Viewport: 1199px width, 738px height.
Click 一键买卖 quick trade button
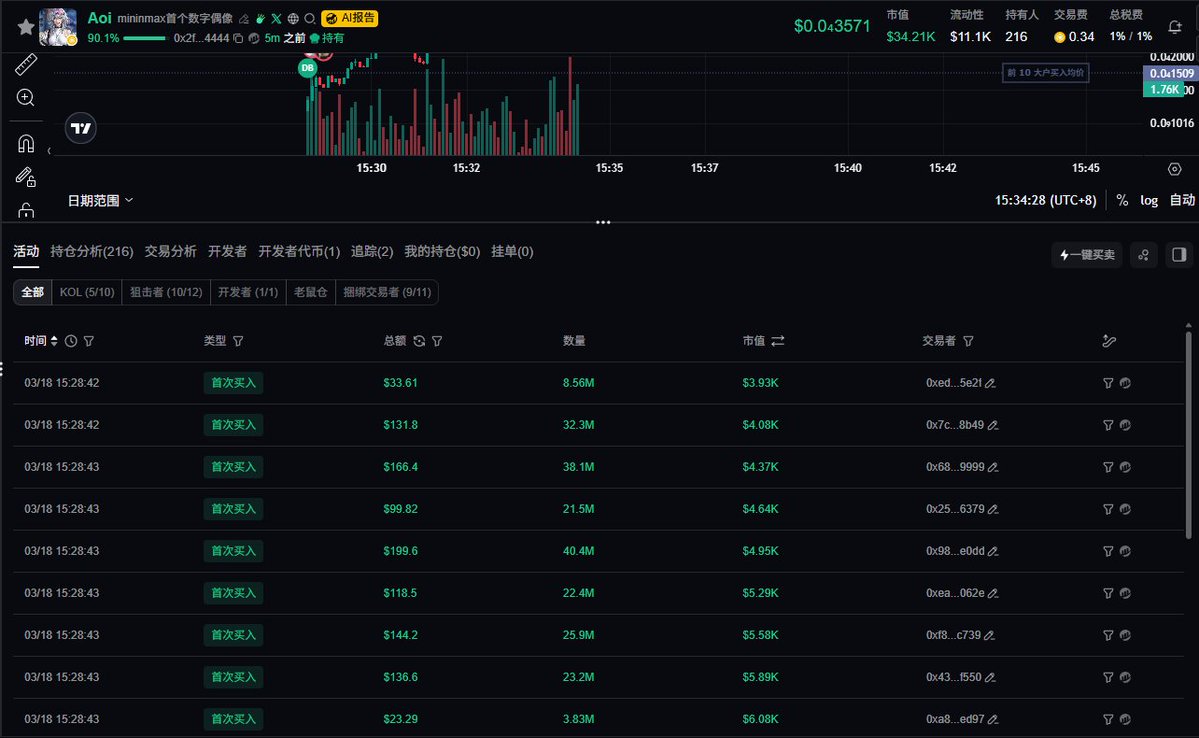(x=1087, y=255)
